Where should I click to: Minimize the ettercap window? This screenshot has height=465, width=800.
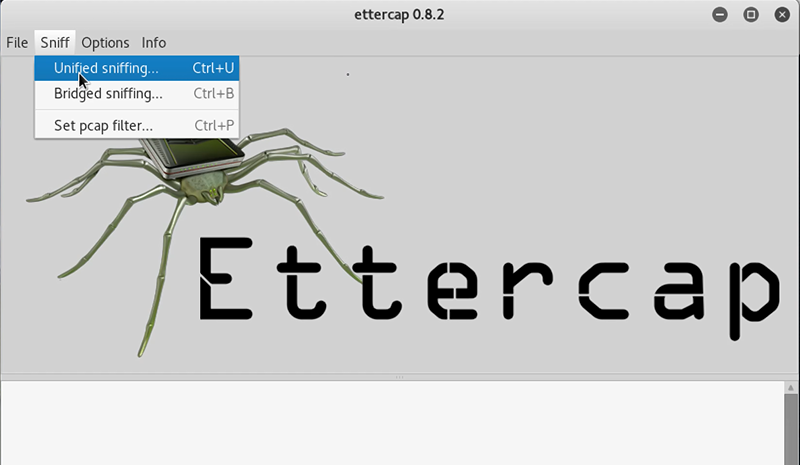(720, 15)
